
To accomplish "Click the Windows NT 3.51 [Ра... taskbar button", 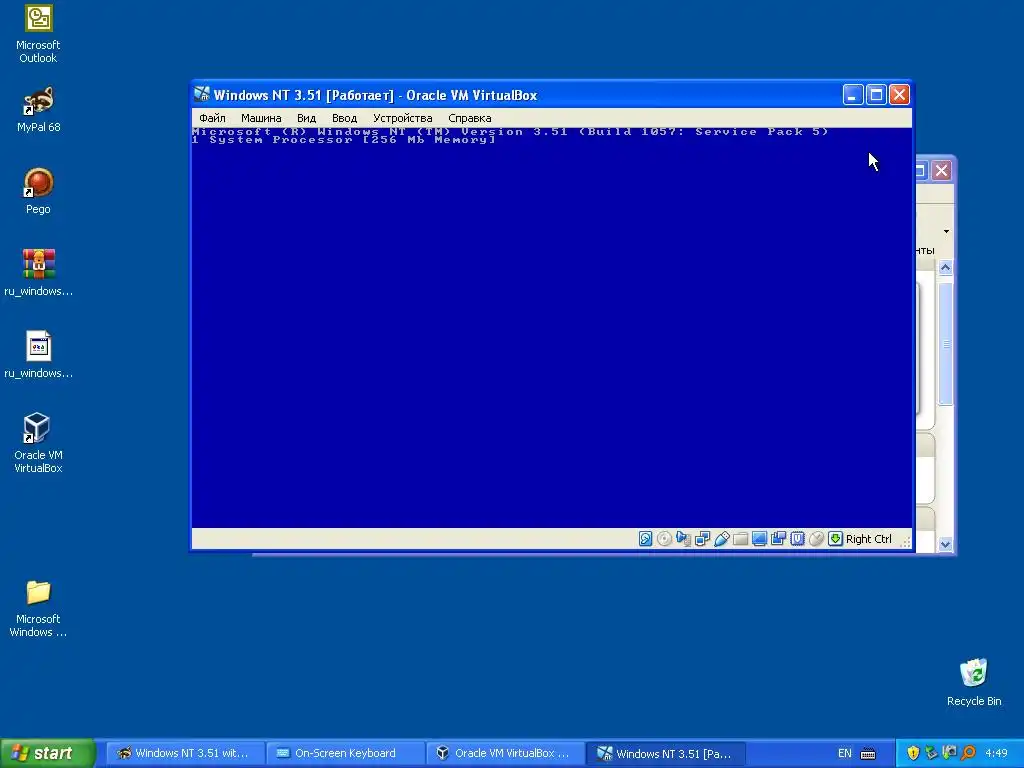I will point(666,753).
